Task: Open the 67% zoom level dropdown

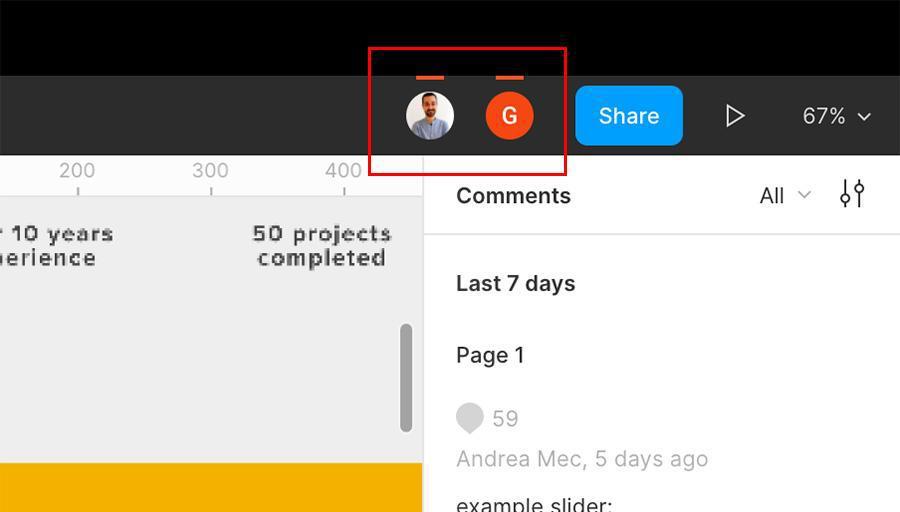Action: coord(836,116)
